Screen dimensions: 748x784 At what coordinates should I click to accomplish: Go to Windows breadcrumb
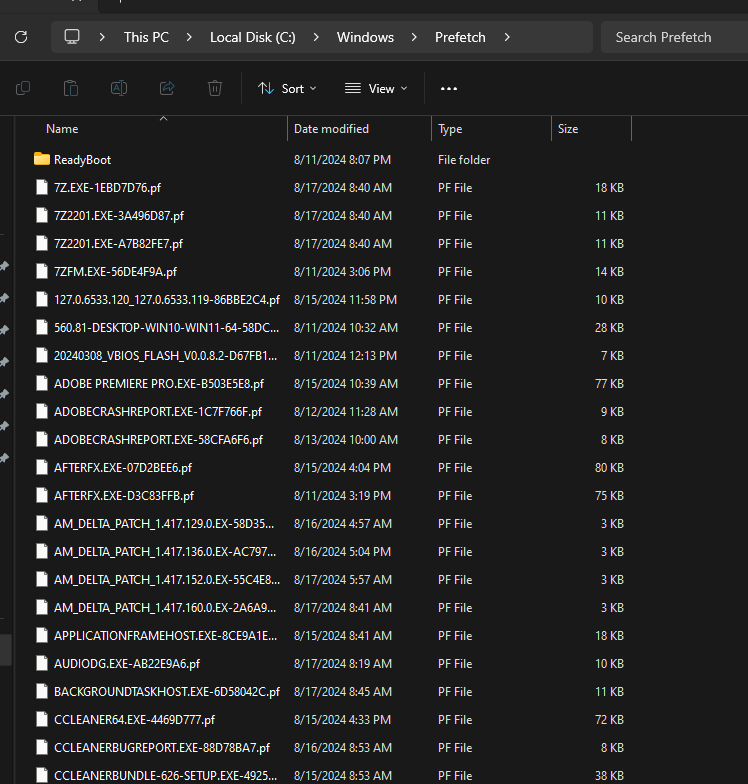[x=366, y=38]
